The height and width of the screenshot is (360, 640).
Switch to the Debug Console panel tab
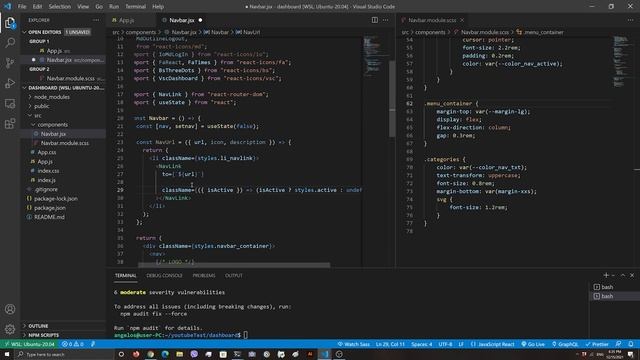point(164,276)
